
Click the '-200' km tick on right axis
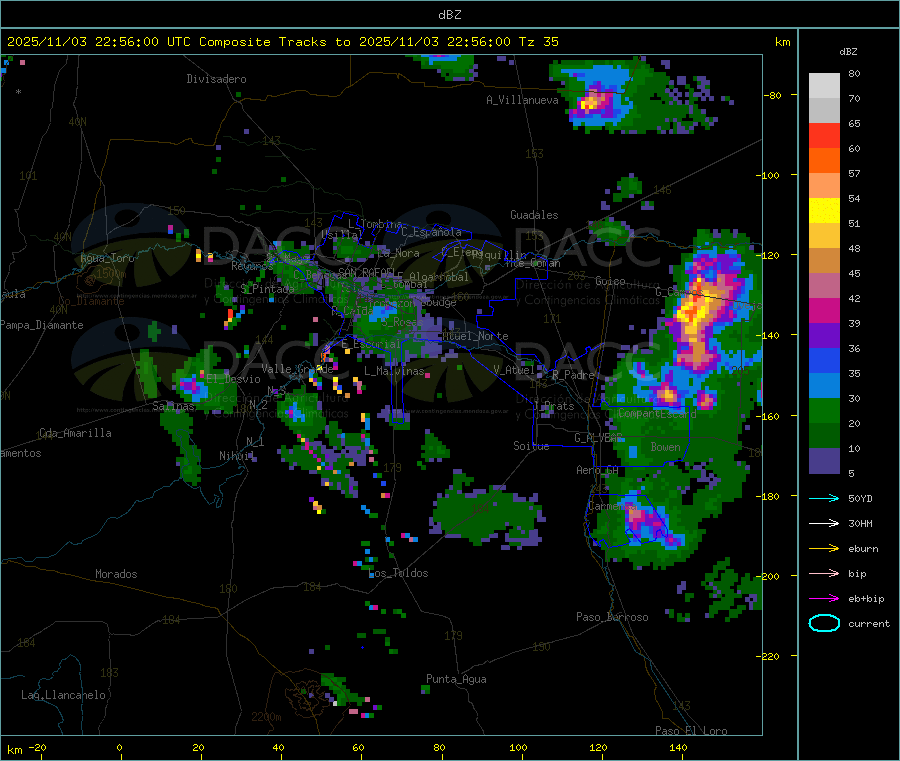pyautogui.click(x=768, y=576)
